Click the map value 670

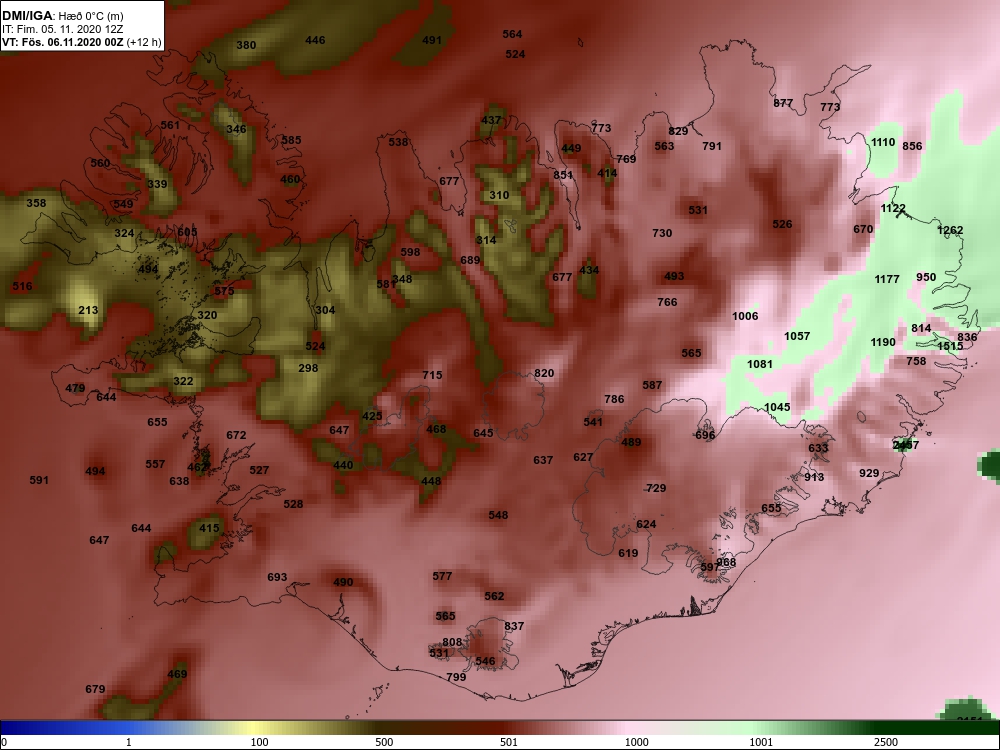click(863, 230)
